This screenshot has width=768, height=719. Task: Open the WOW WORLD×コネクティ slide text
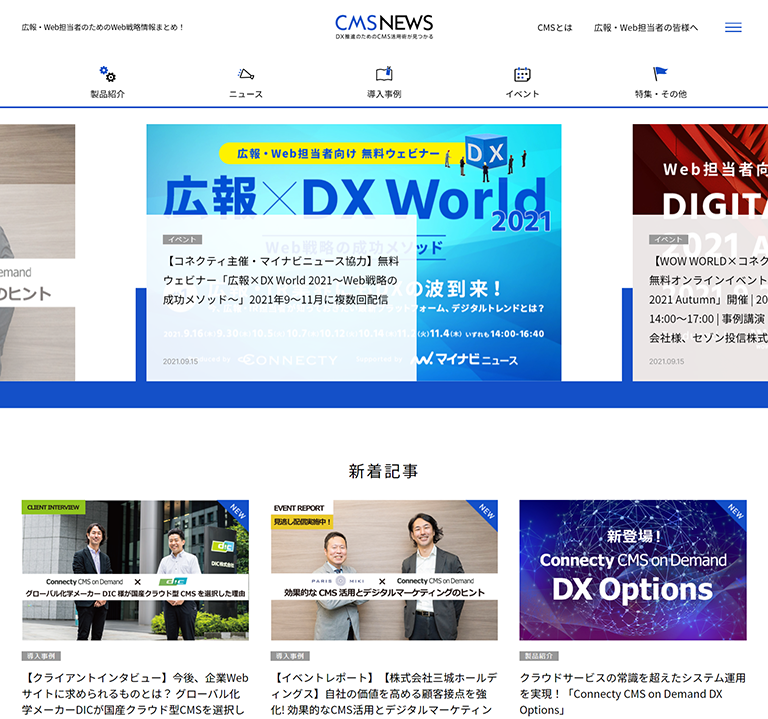pos(708,299)
